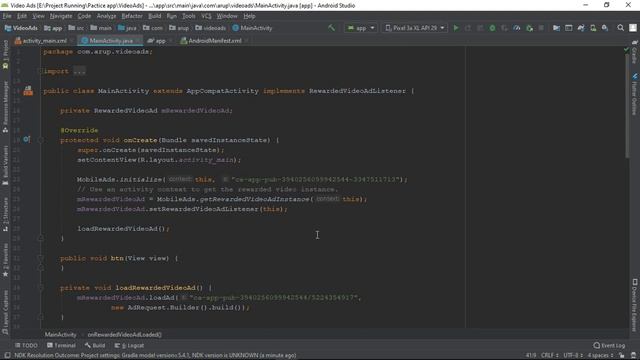640x360 pixels.
Task: Click the VideoAds breadcrumb in navigation bar
Action: [x=21, y=28]
